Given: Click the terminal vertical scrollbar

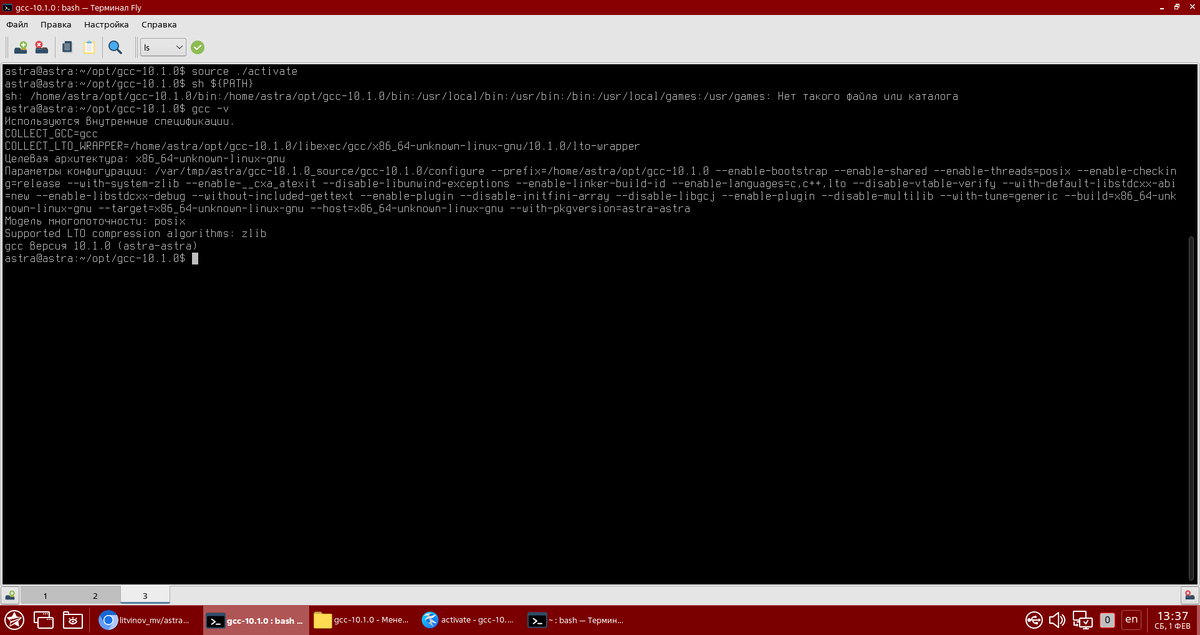Looking at the screenshot, I should [x=1191, y=407].
